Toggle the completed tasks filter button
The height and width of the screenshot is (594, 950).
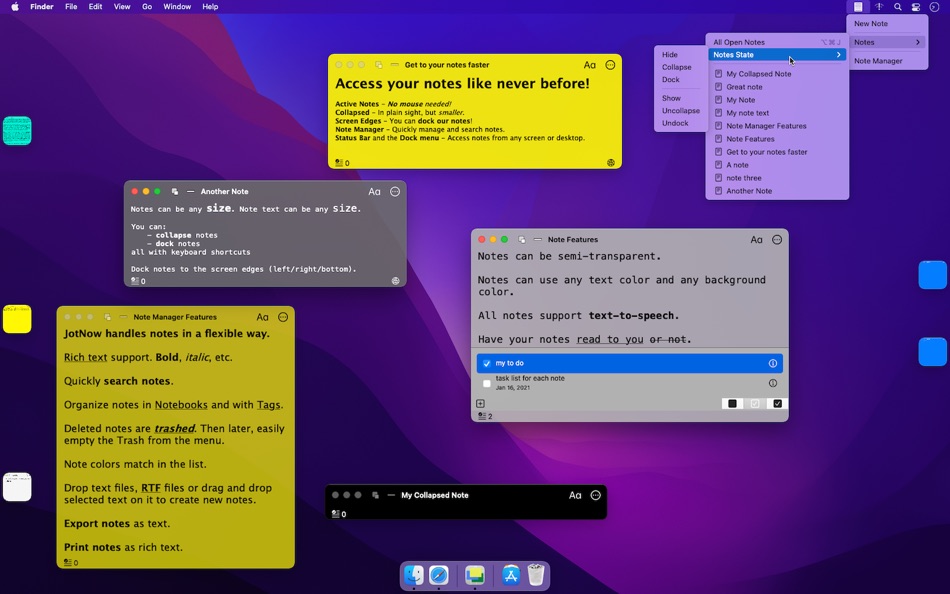point(777,404)
